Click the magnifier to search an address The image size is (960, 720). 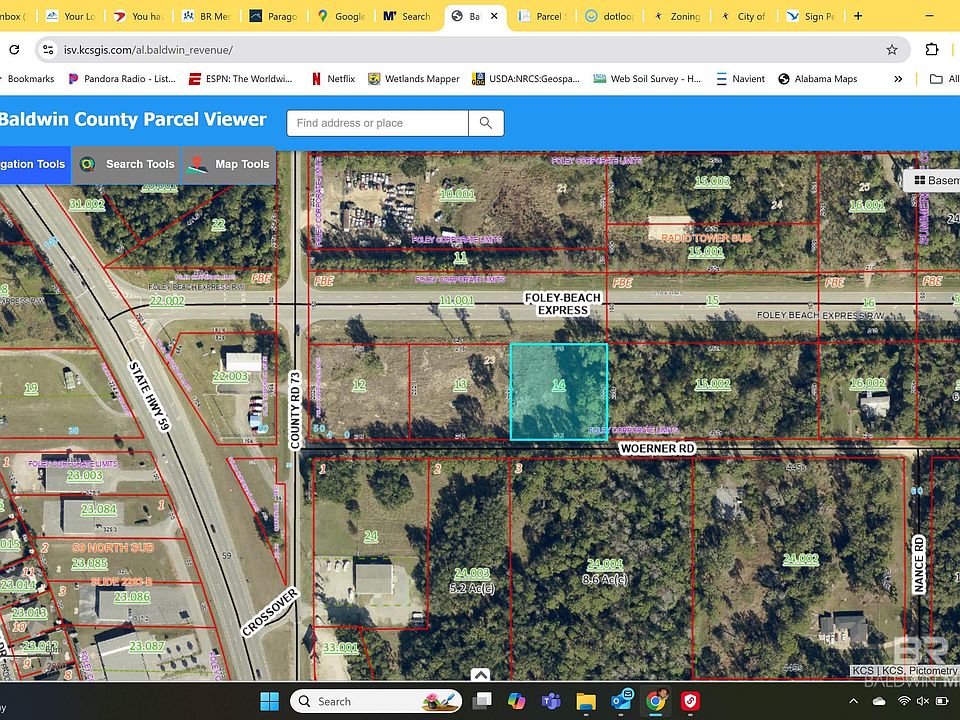[x=486, y=122]
